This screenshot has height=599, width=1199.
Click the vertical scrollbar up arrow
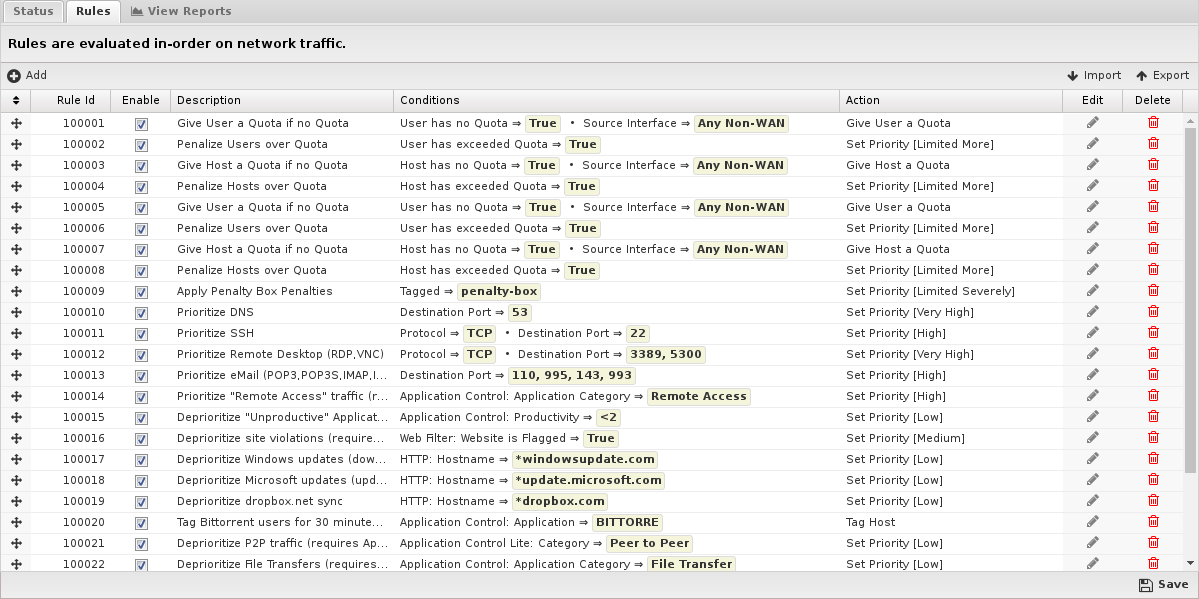[x=1191, y=121]
